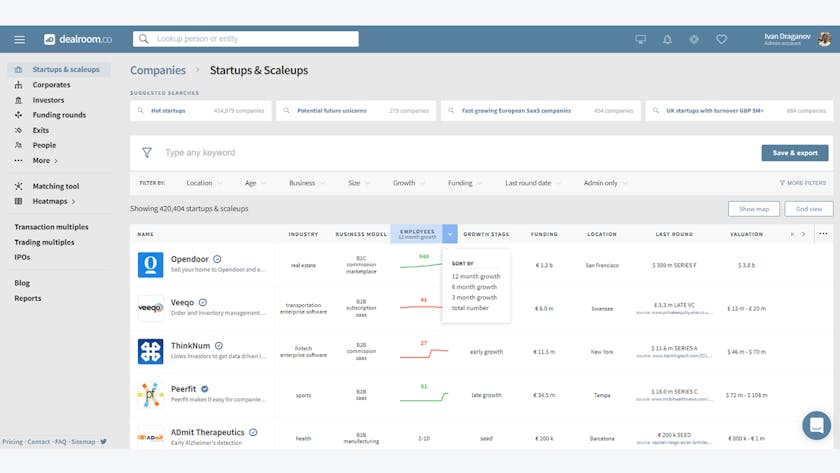Open the Funding filter dropdown

click(465, 183)
